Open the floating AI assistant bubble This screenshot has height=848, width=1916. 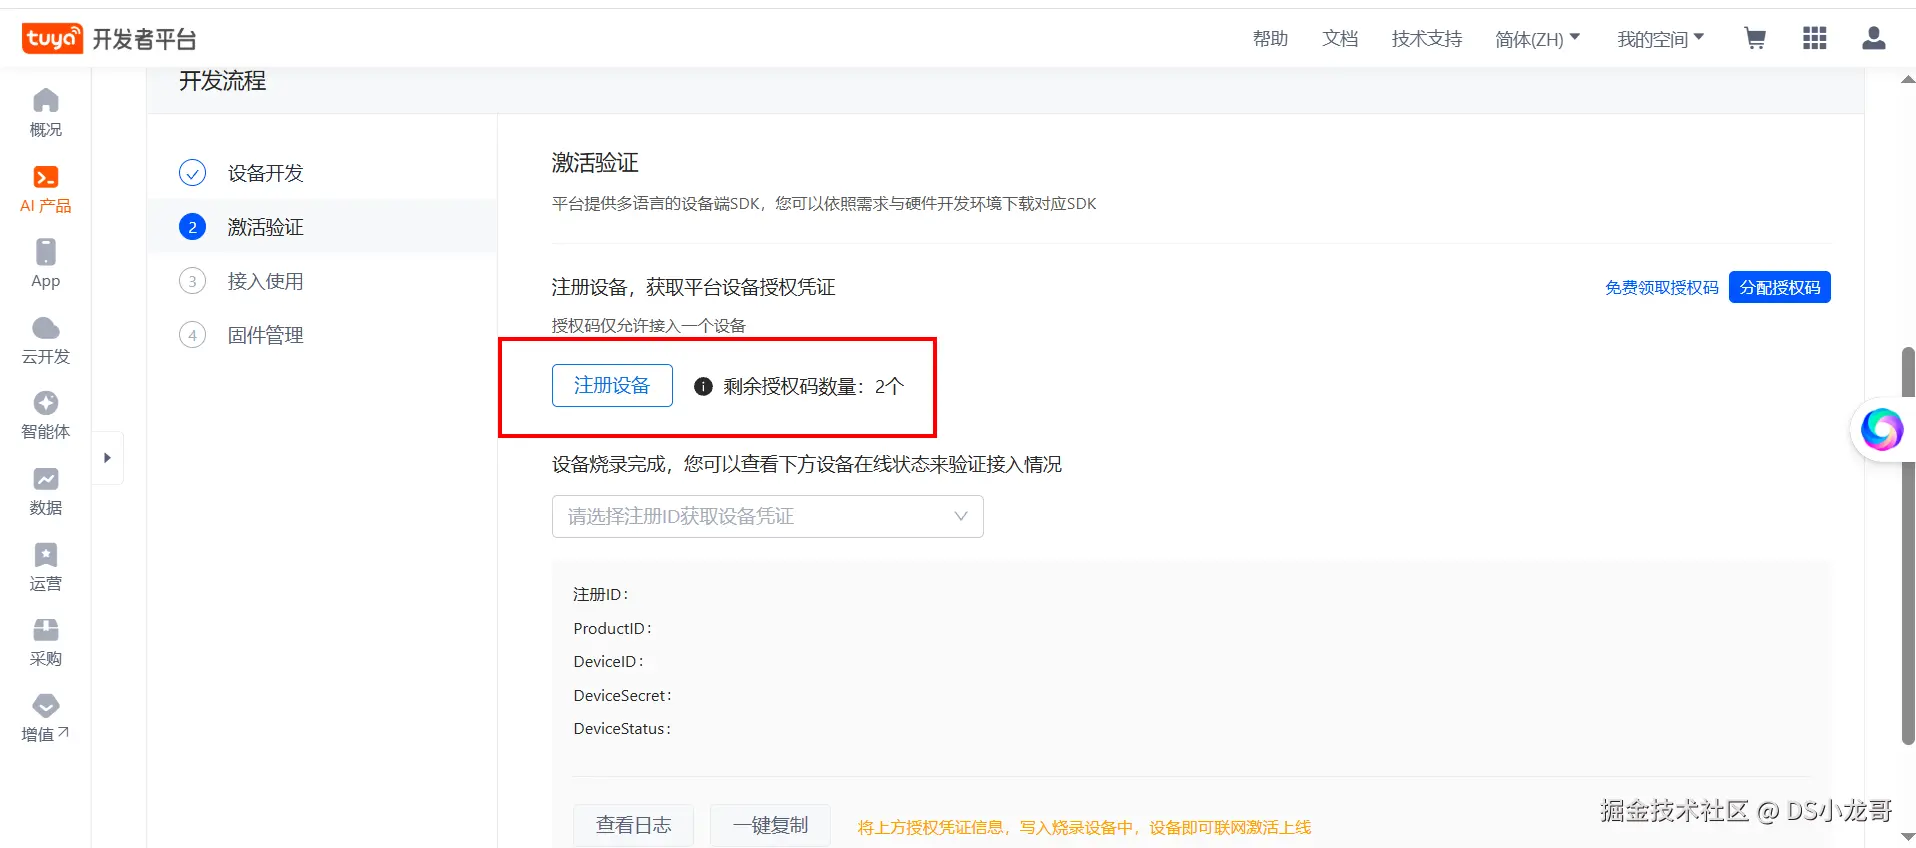point(1881,430)
